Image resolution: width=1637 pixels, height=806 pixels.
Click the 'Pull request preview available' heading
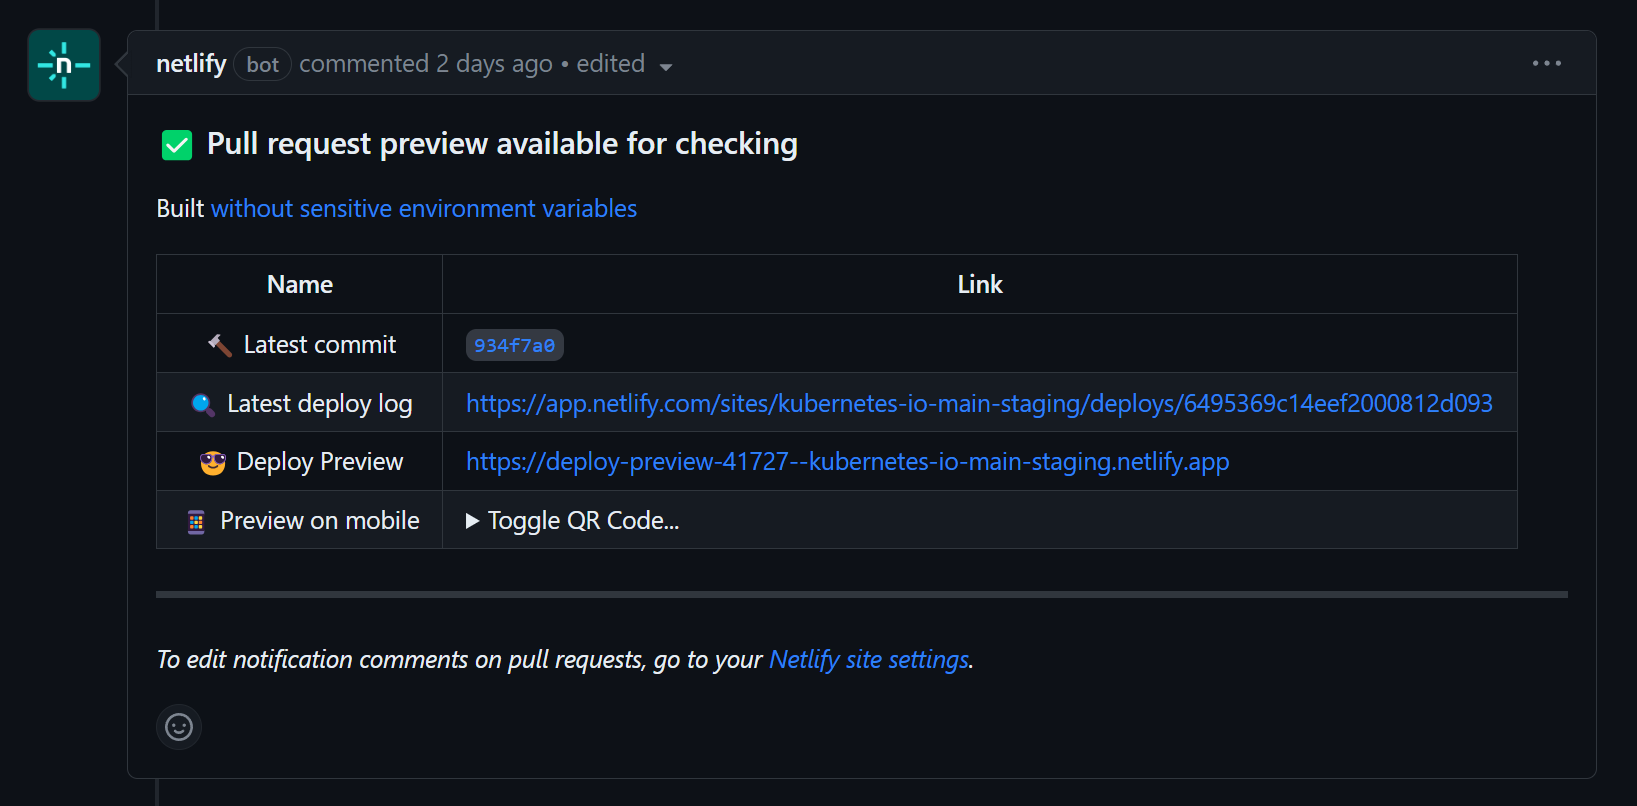tap(502, 144)
